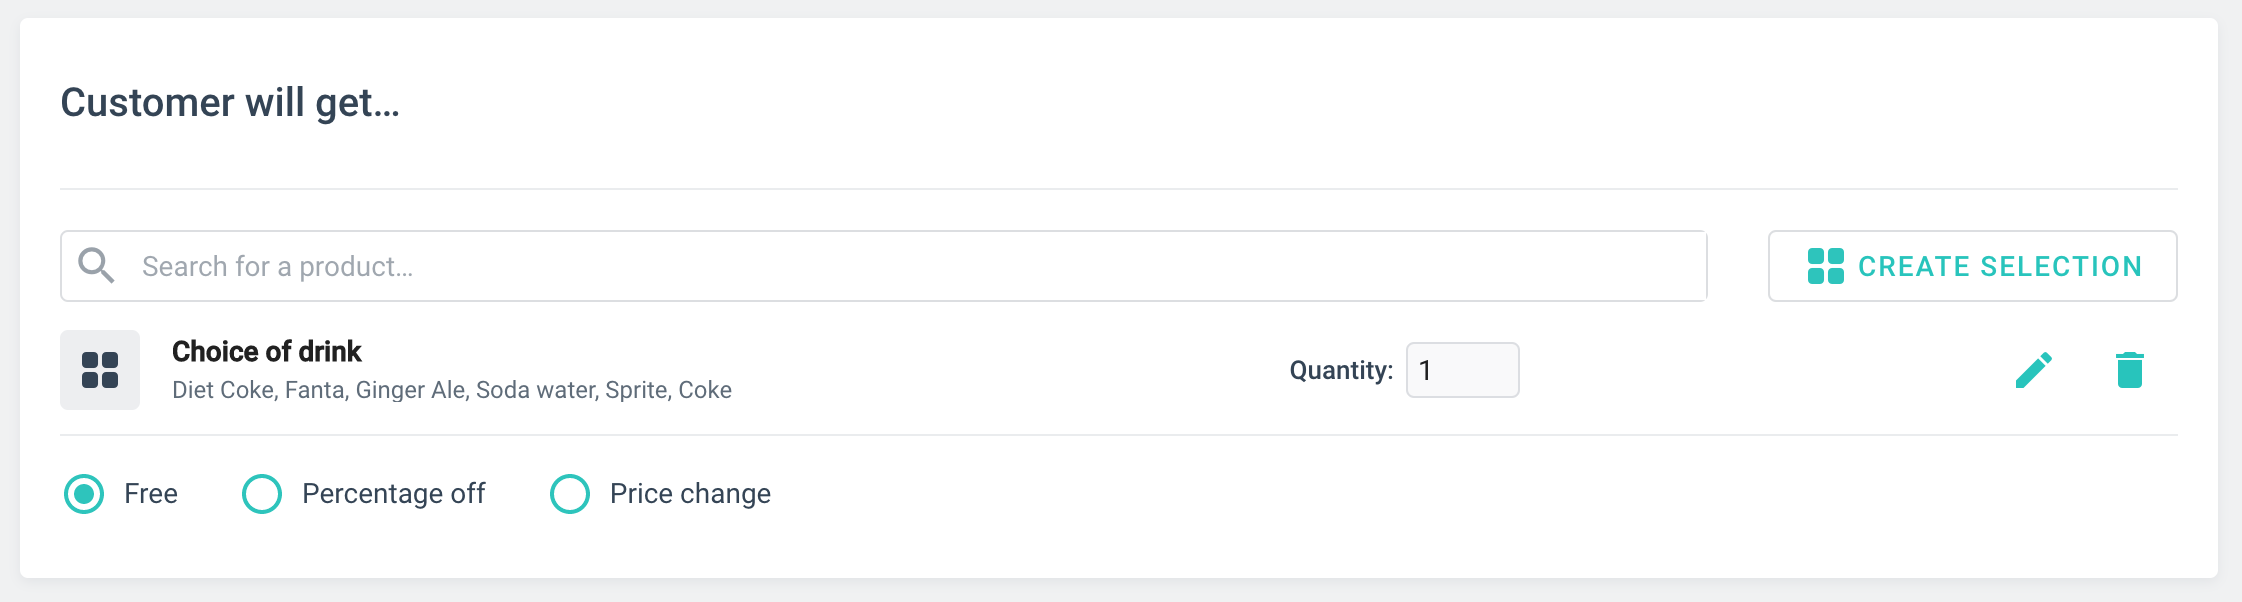The width and height of the screenshot is (2242, 602).
Task: Click Sprite in the drink list
Action: [636, 390]
